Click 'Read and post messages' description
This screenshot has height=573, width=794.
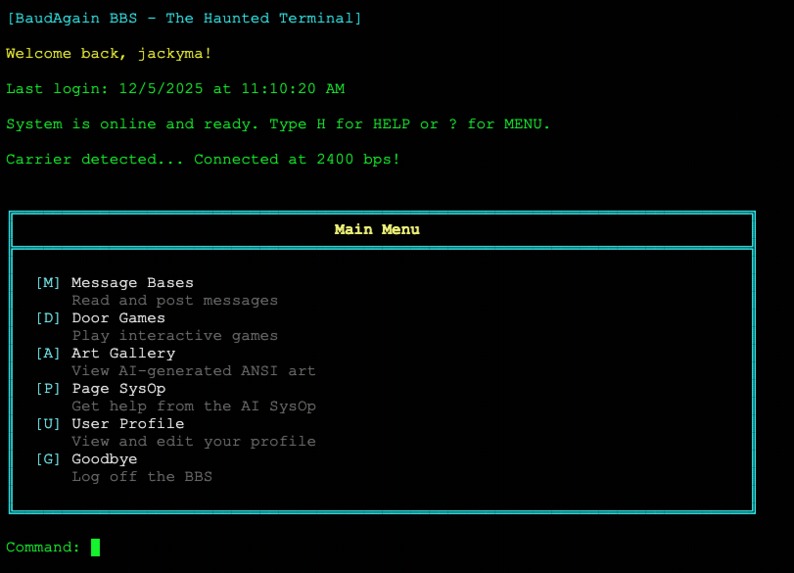point(175,301)
